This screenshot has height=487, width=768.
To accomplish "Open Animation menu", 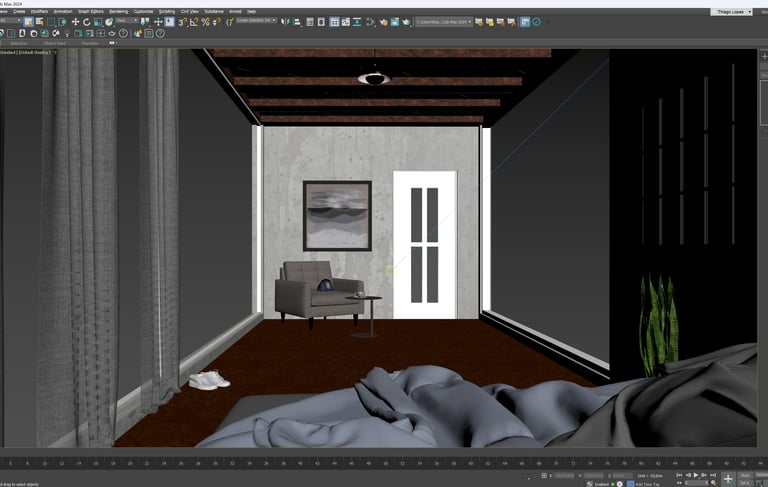I will (x=62, y=11).
